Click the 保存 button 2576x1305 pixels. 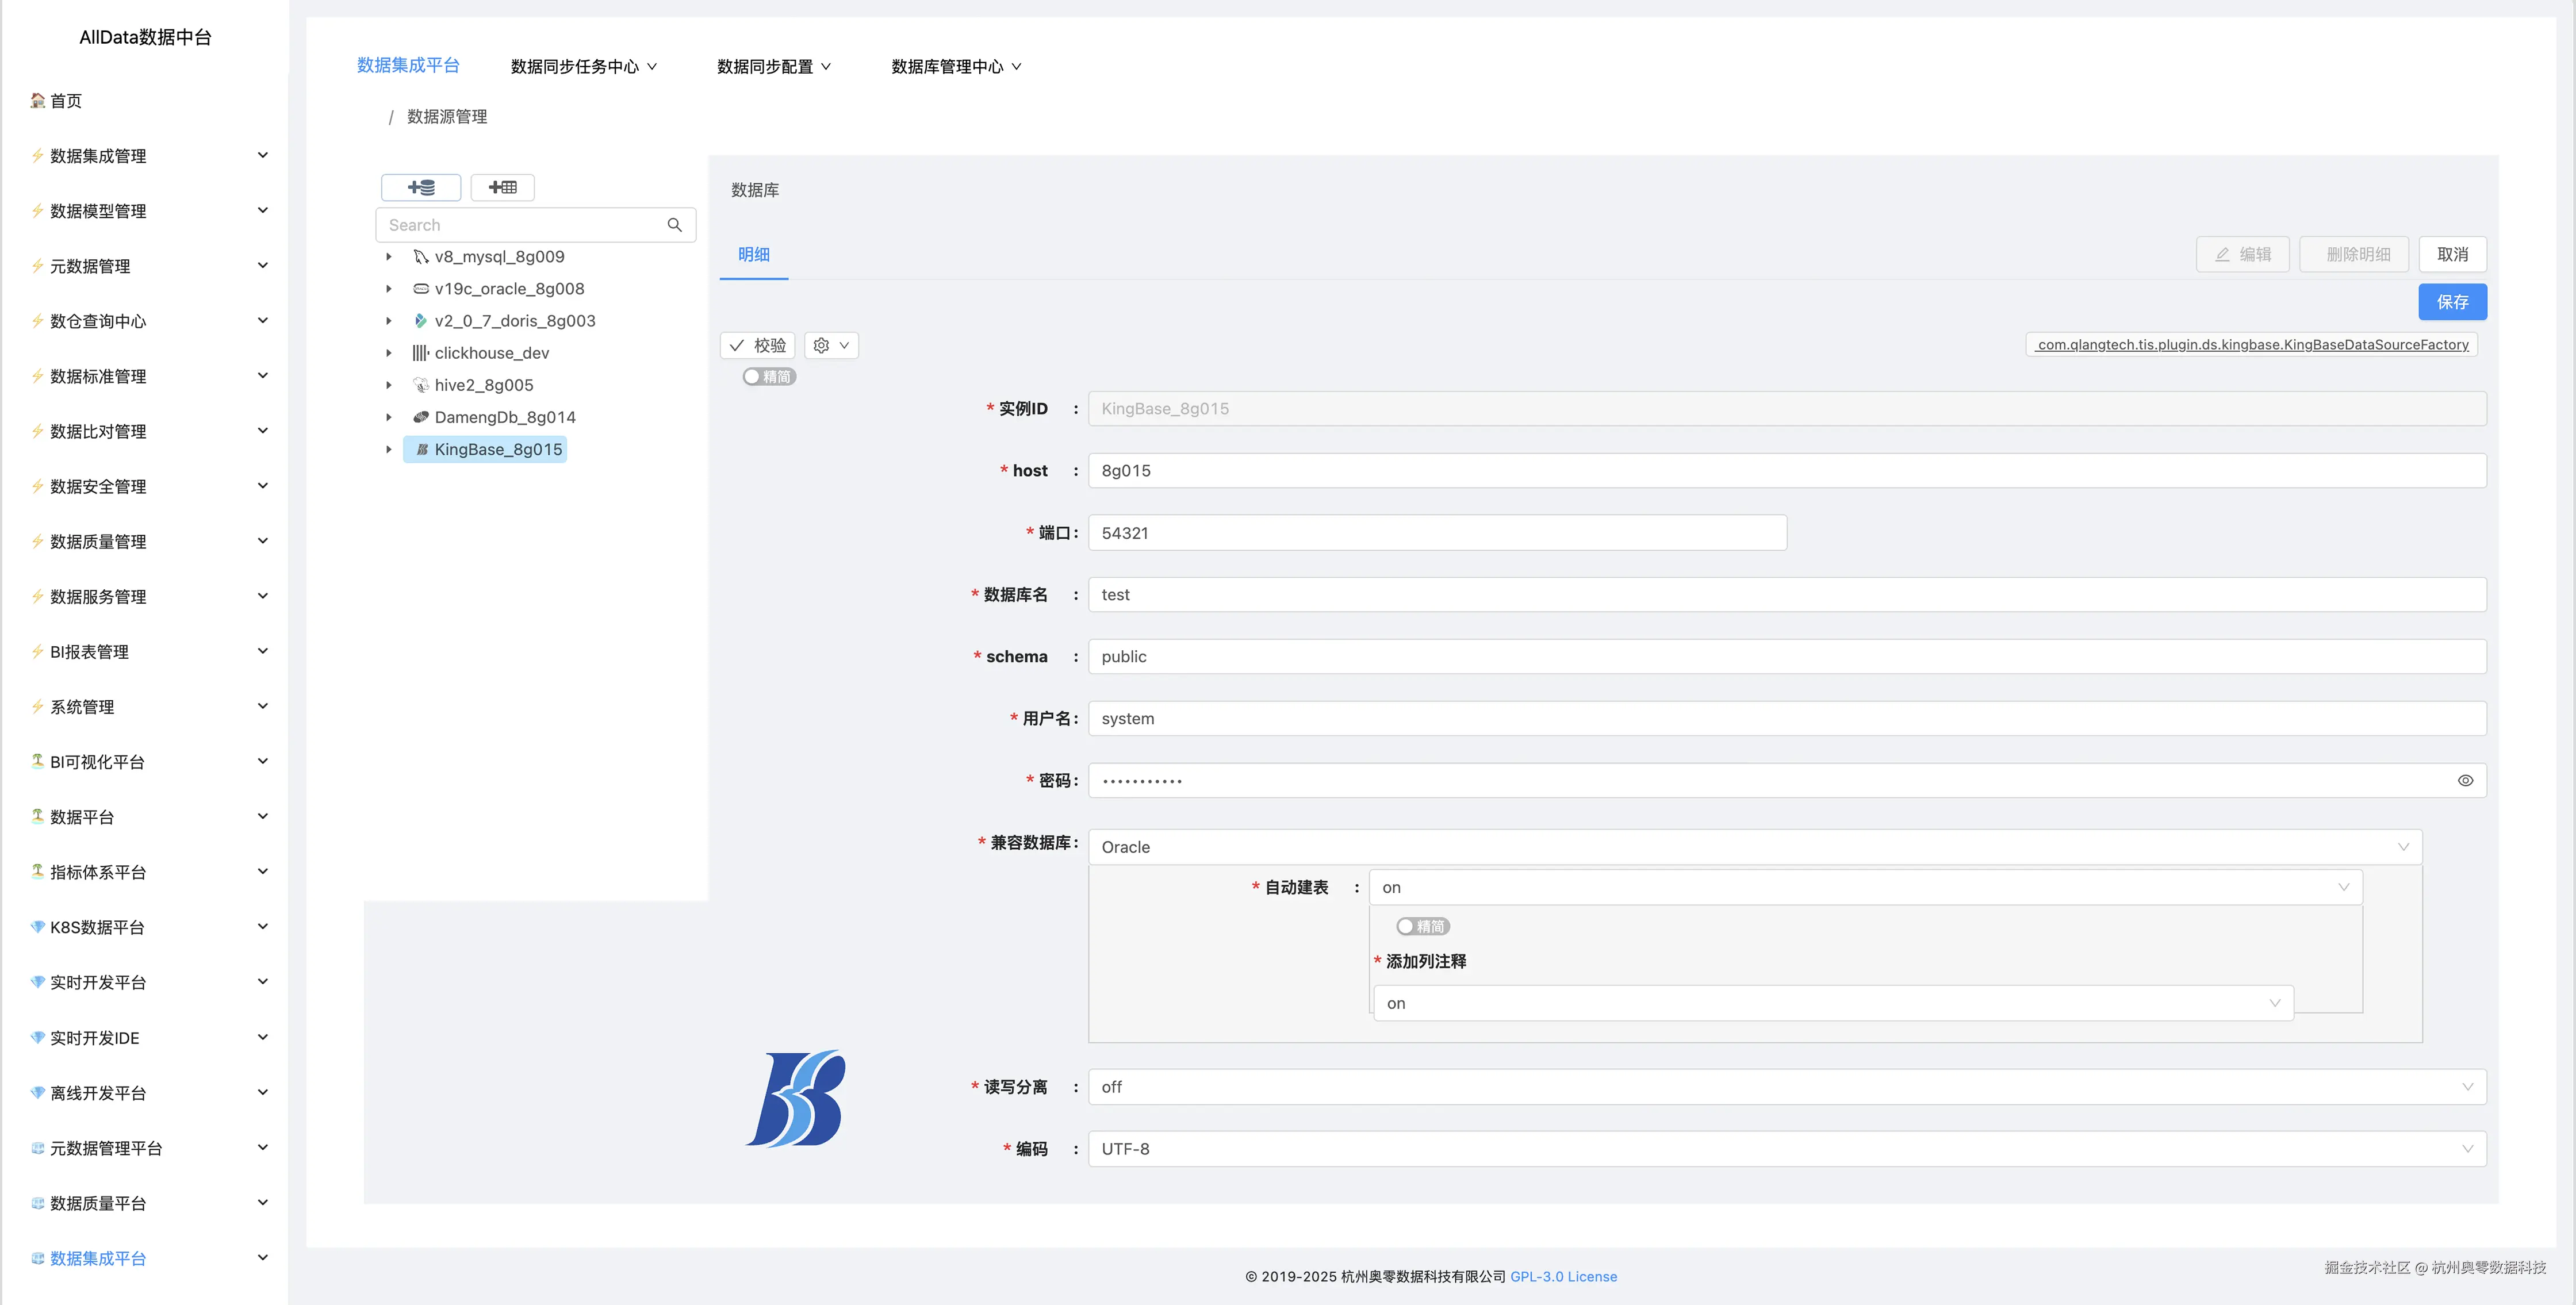coord(2452,302)
